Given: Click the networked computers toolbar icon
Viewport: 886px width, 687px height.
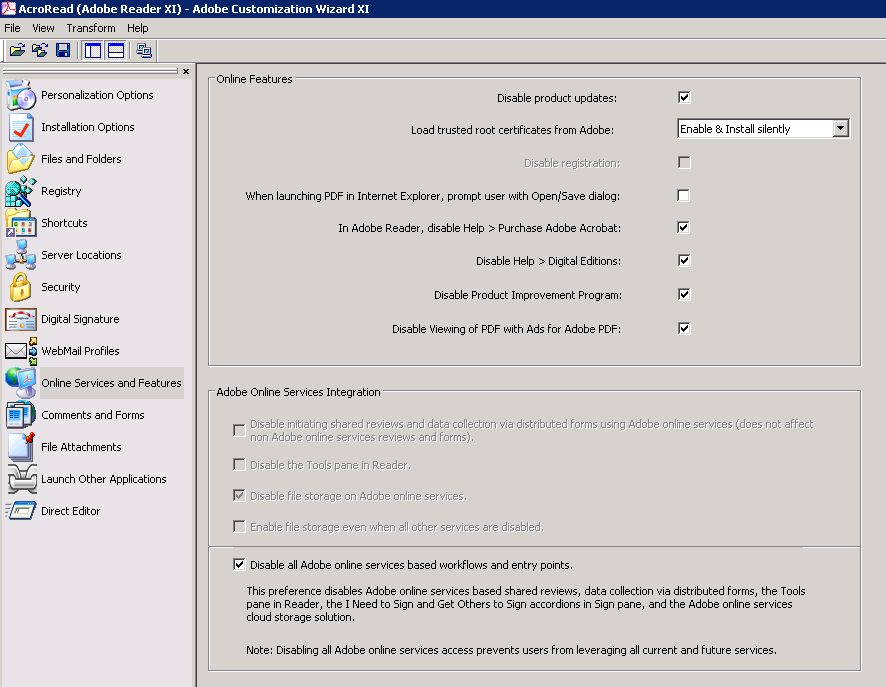Looking at the screenshot, I should 144,50.
